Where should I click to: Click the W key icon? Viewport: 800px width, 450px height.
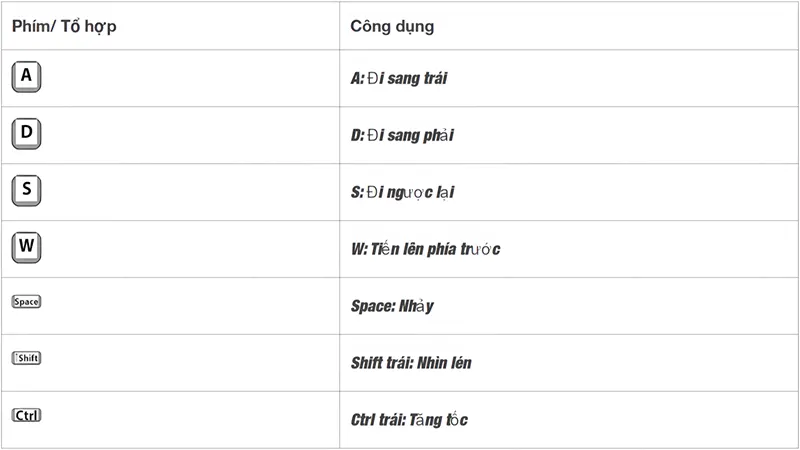[x=26, y=247]
